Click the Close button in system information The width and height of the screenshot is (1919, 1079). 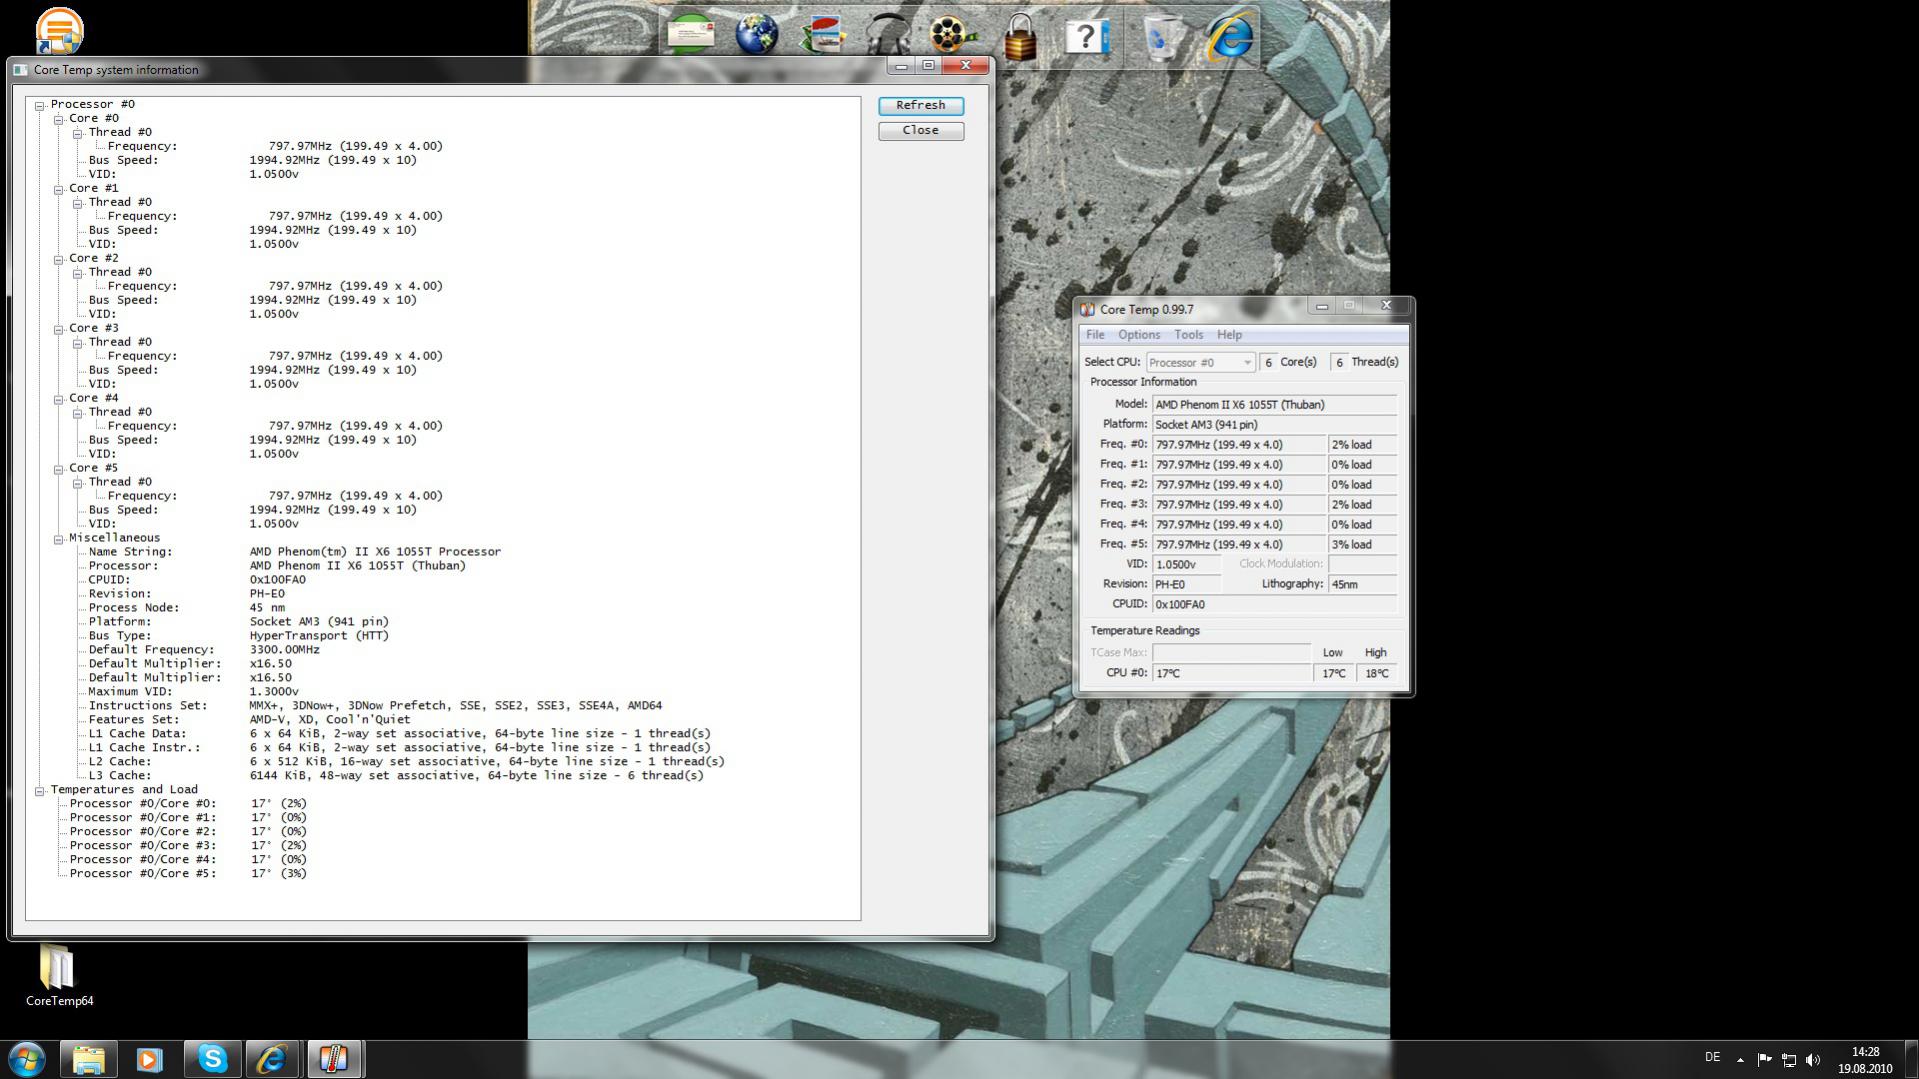920,131
